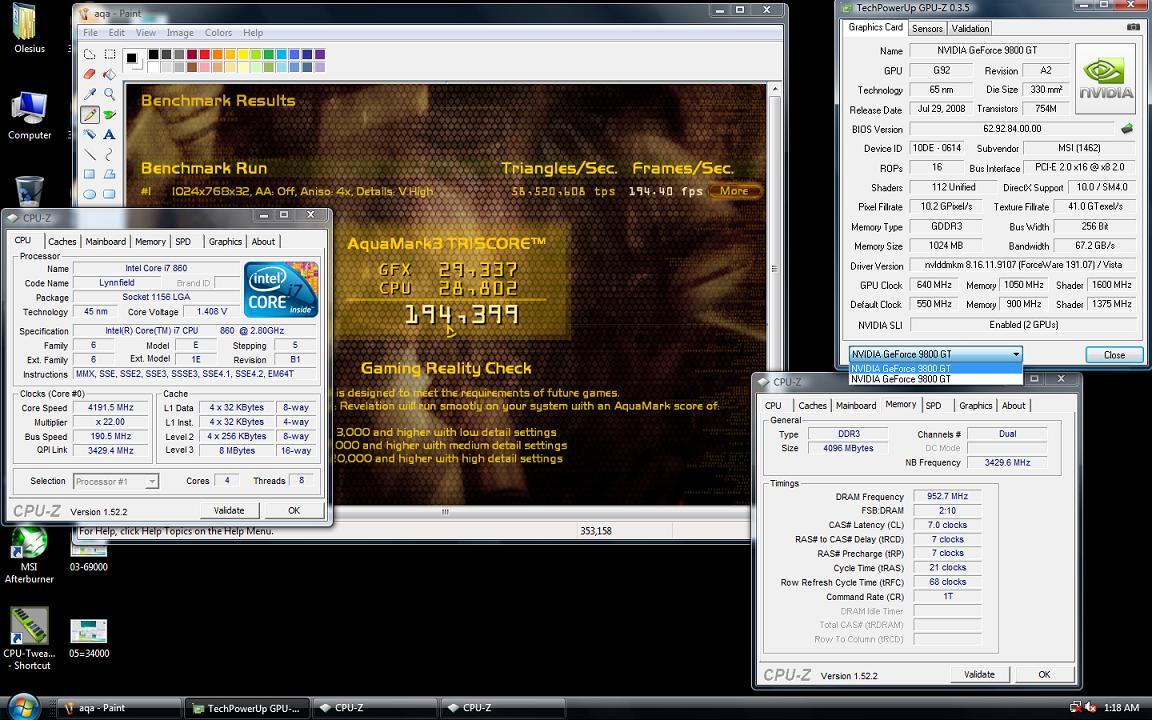Open the File menu in Paint
Viewport: 1152px width, 720px height.
(90, 32)
